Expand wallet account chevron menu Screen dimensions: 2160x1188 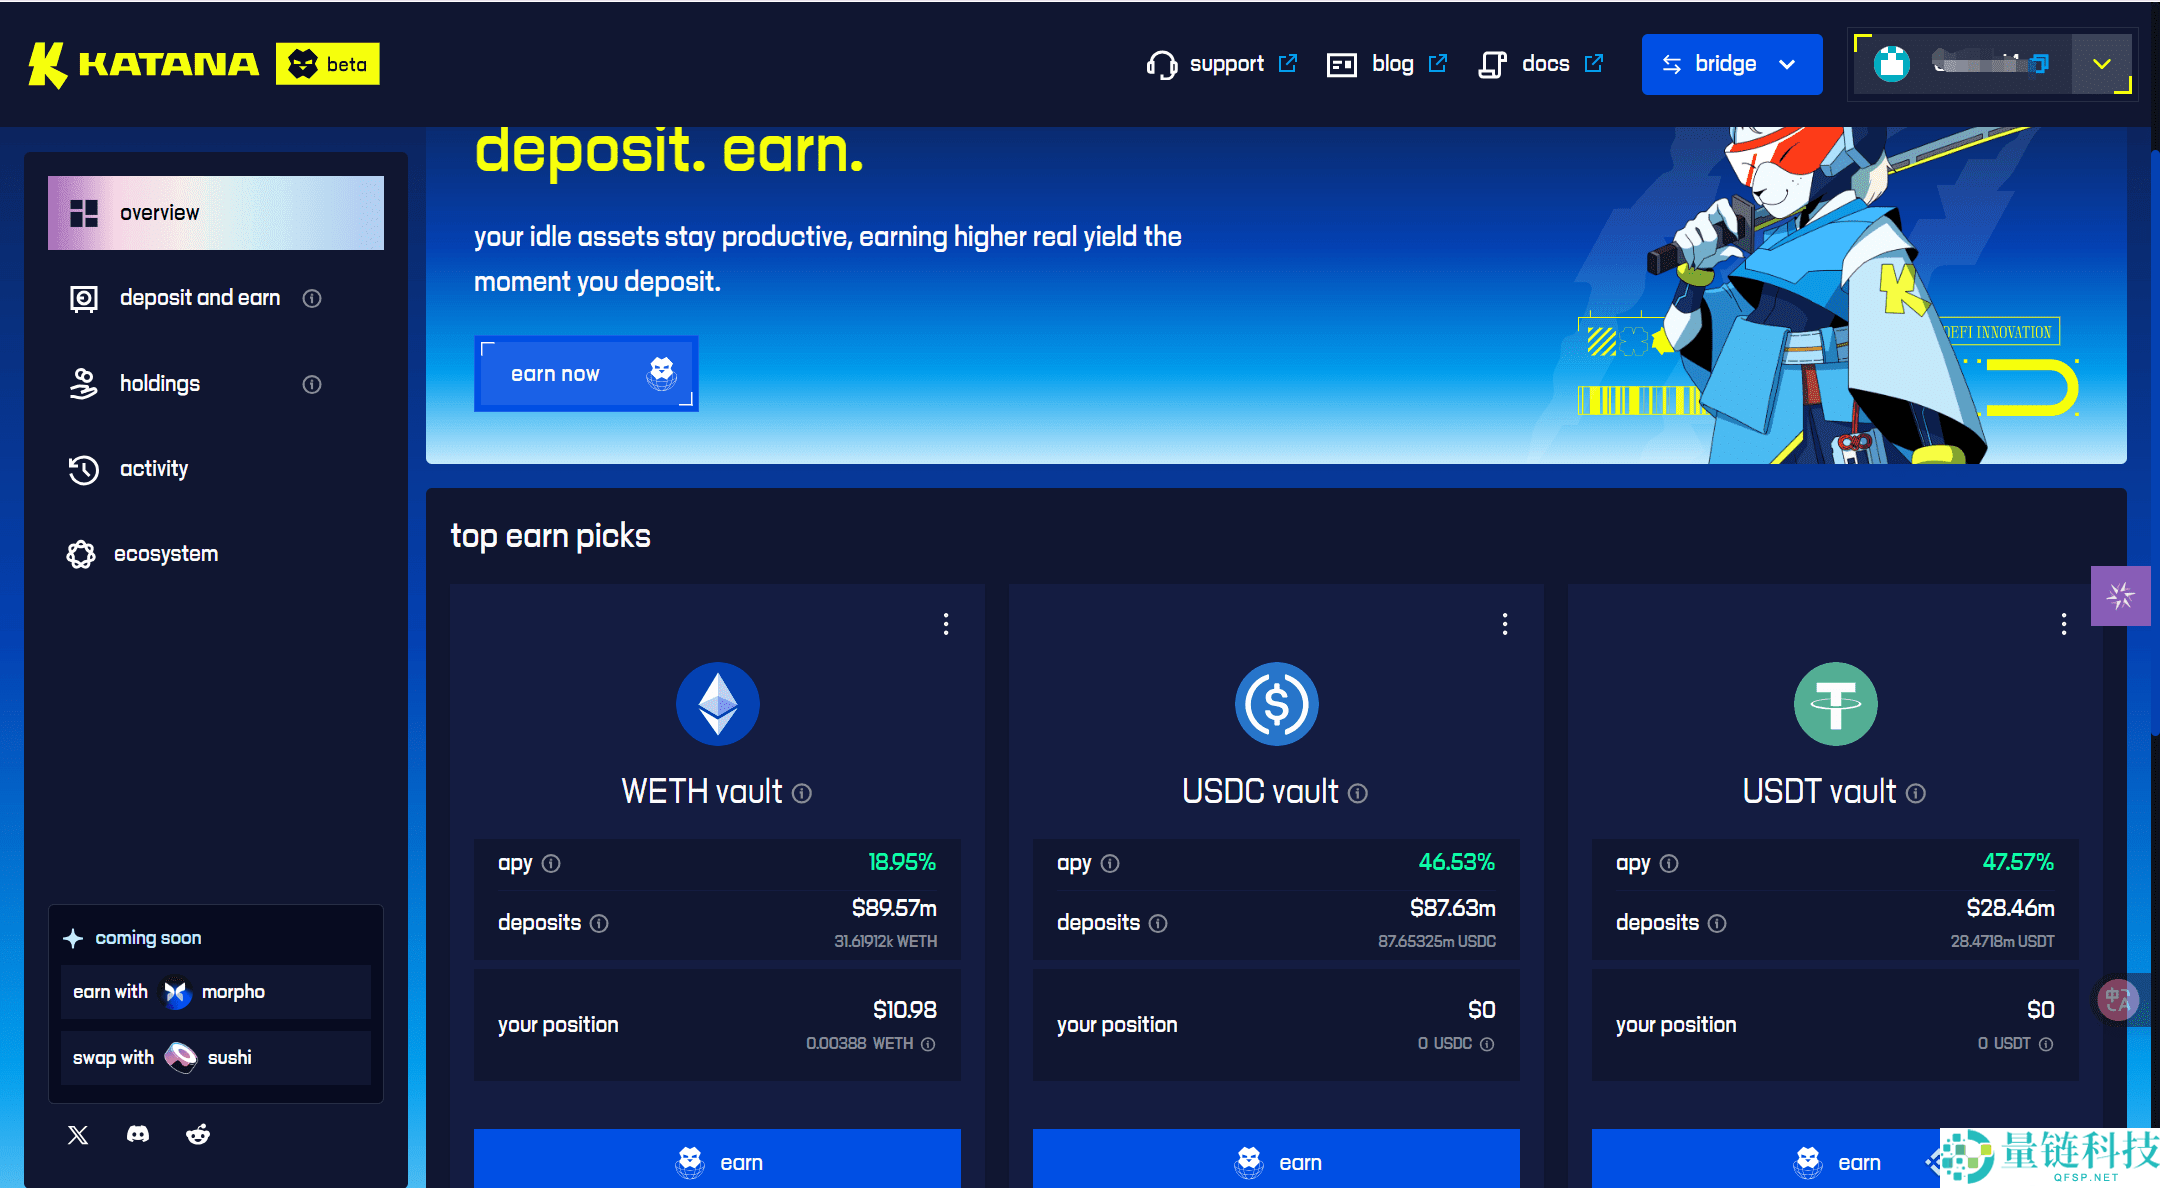(x=2101, y=64)
